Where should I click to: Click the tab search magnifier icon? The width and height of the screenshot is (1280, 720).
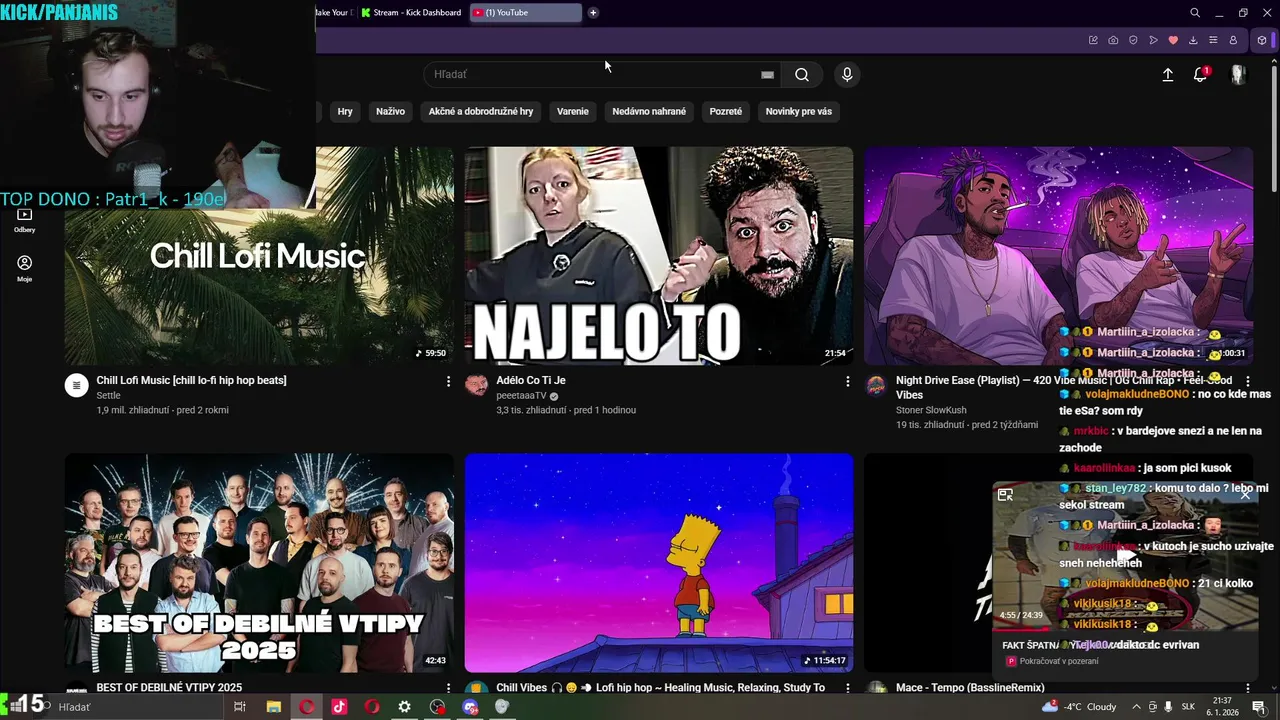coord(1195,13)
